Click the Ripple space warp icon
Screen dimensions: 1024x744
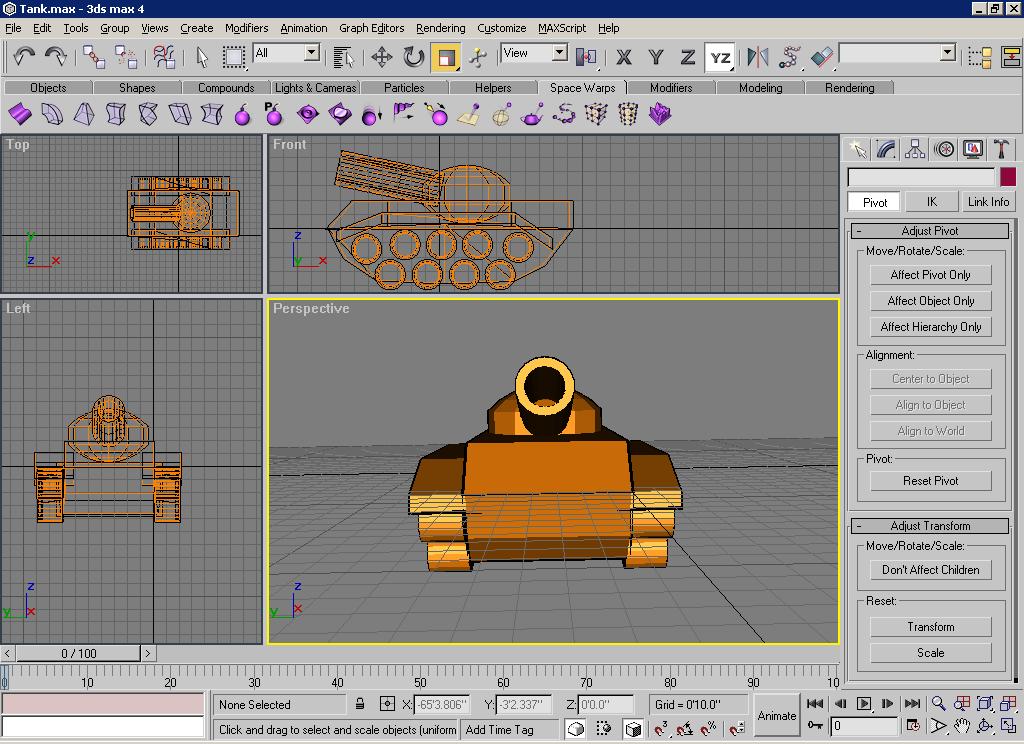click(308, 114)
